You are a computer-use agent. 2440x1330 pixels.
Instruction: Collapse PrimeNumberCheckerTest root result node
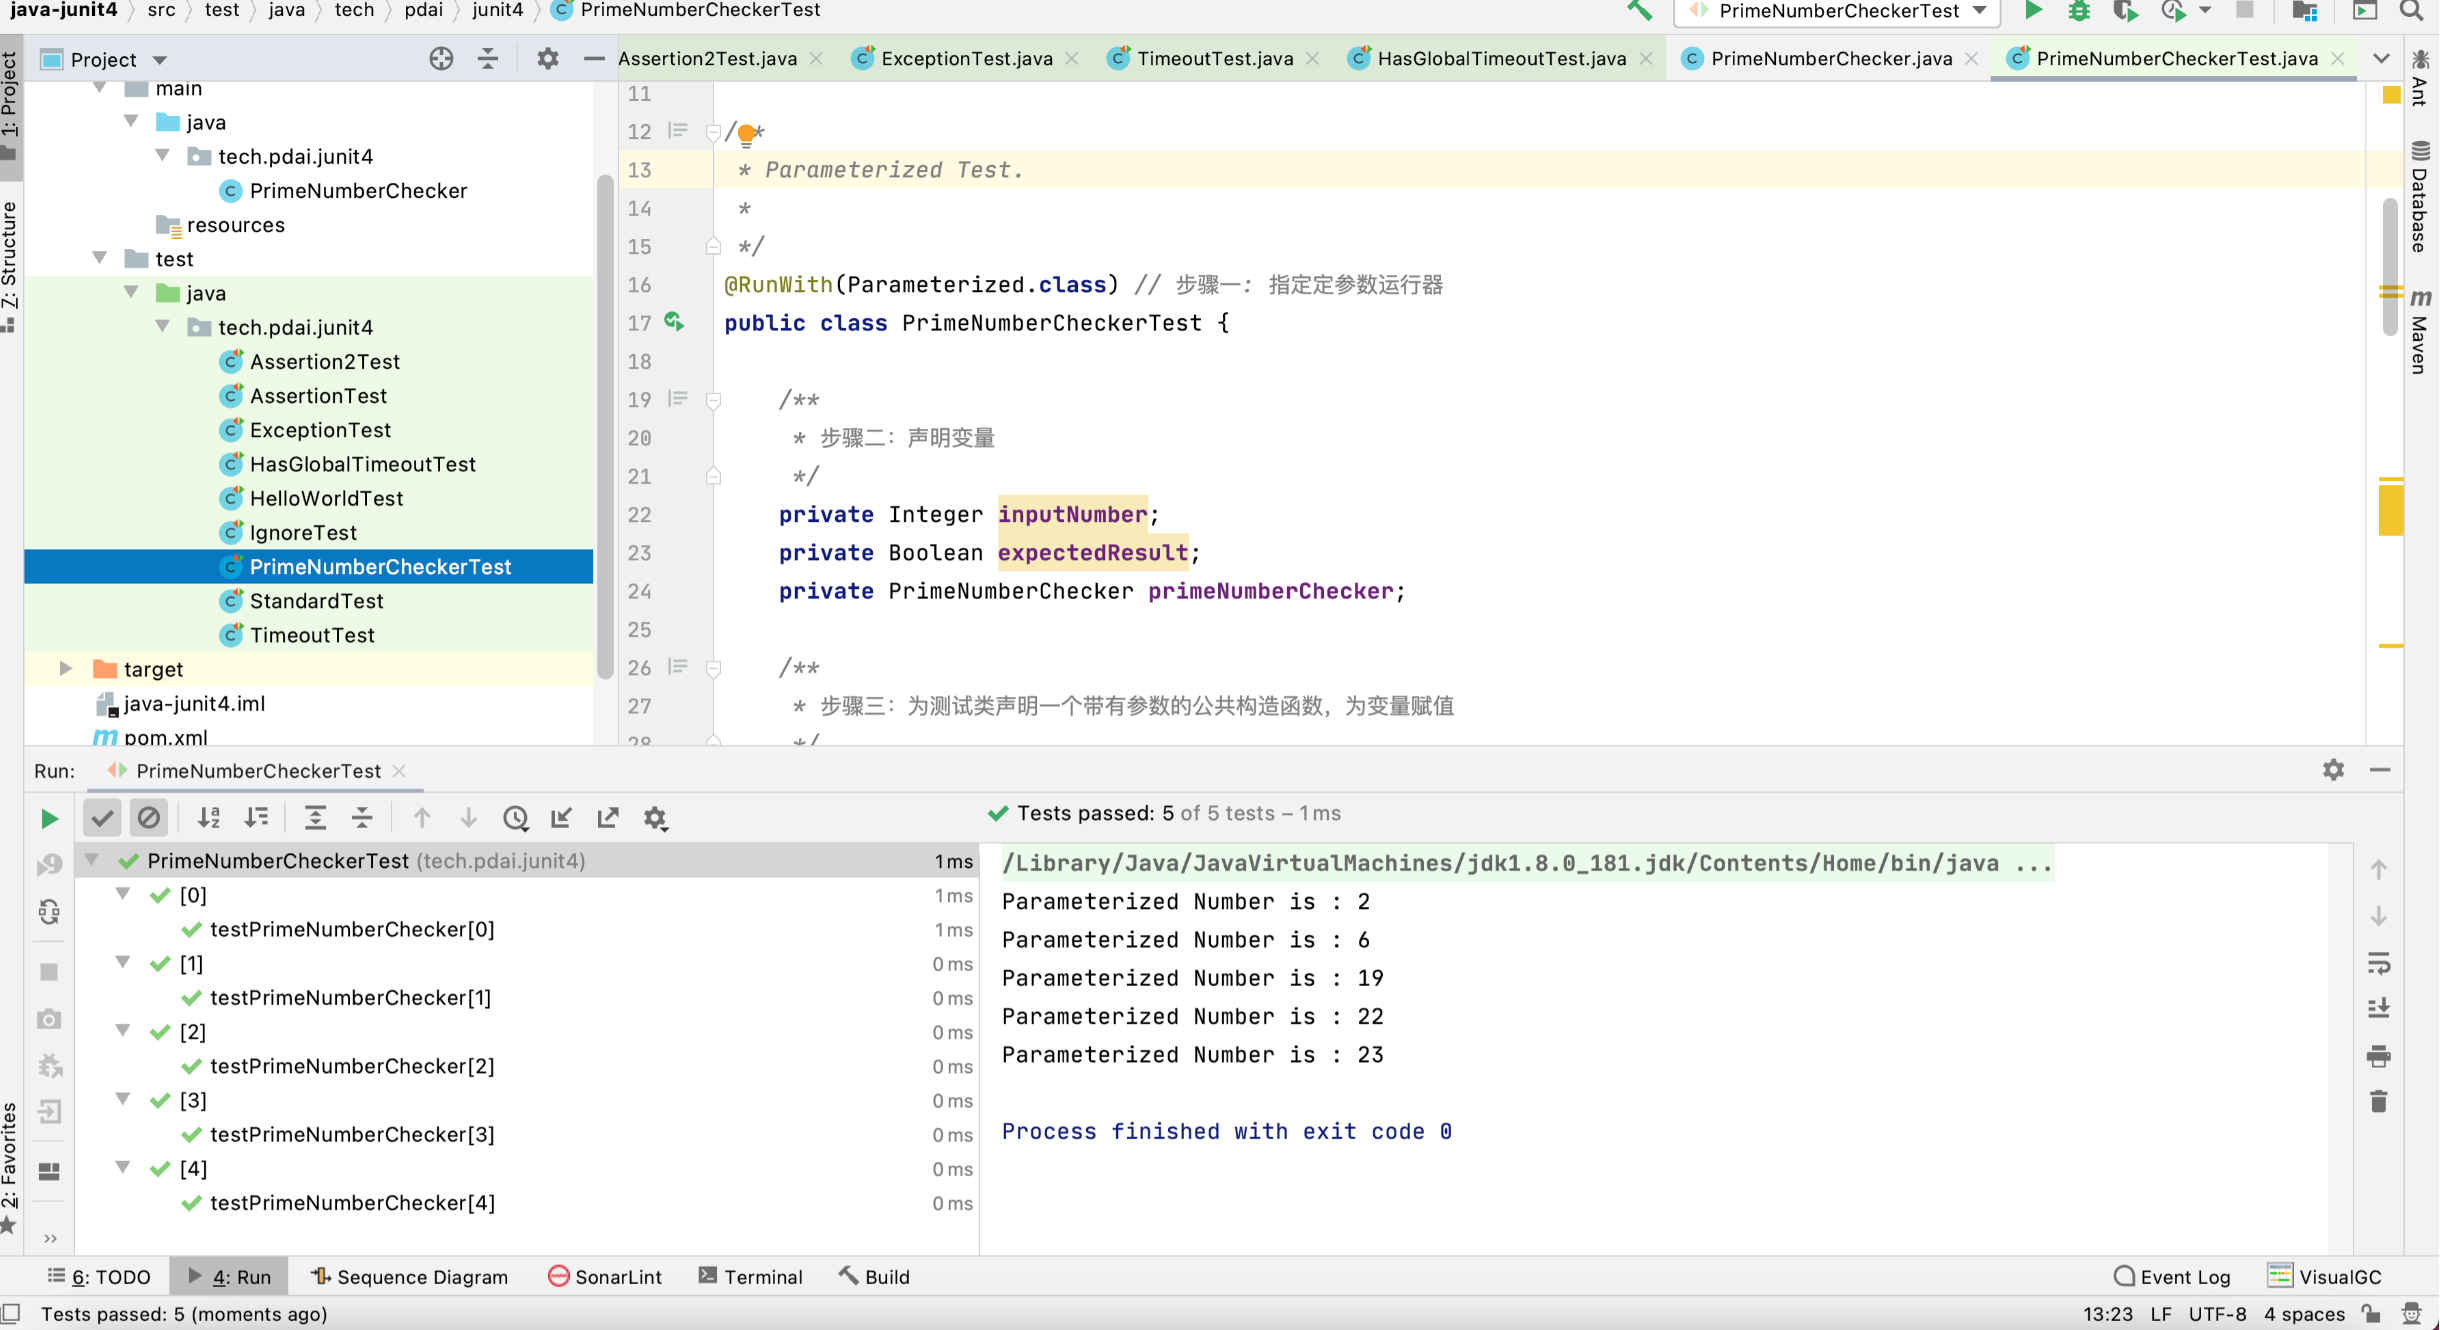92,860
